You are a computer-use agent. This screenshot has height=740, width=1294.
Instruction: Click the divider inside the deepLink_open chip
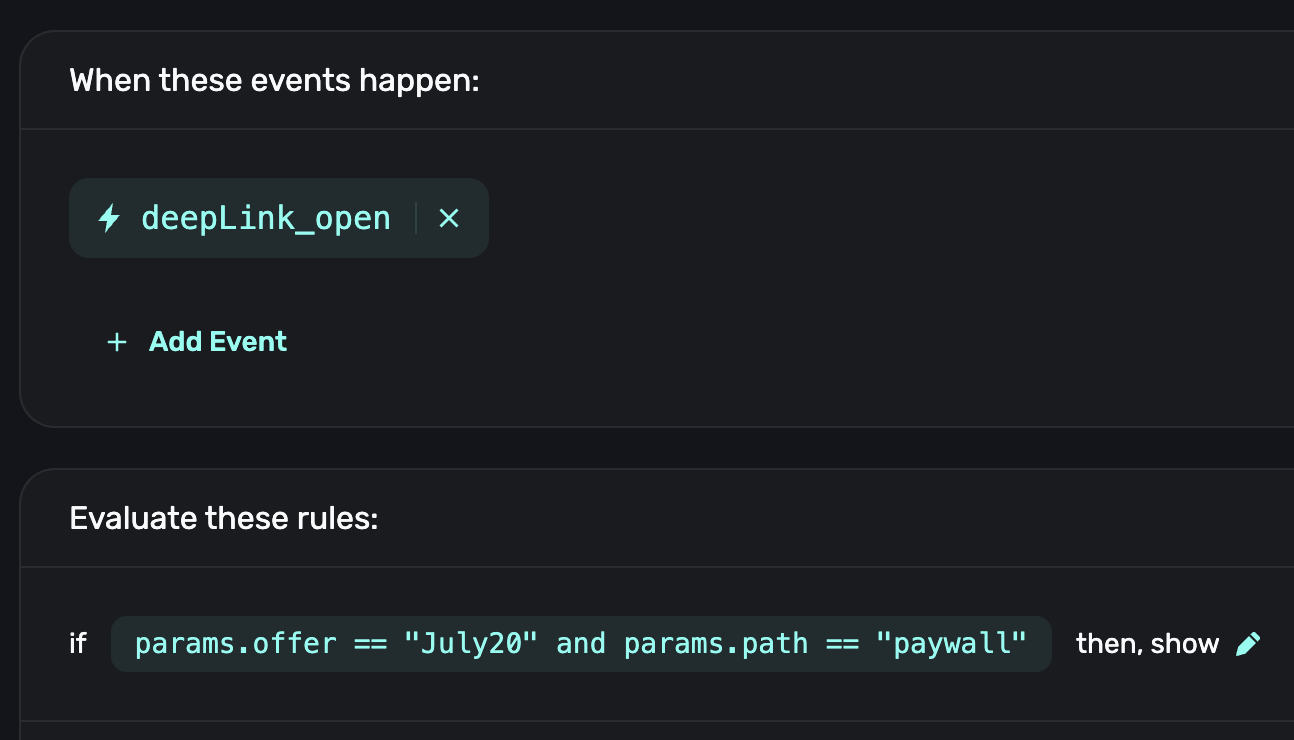pos(416,218)
